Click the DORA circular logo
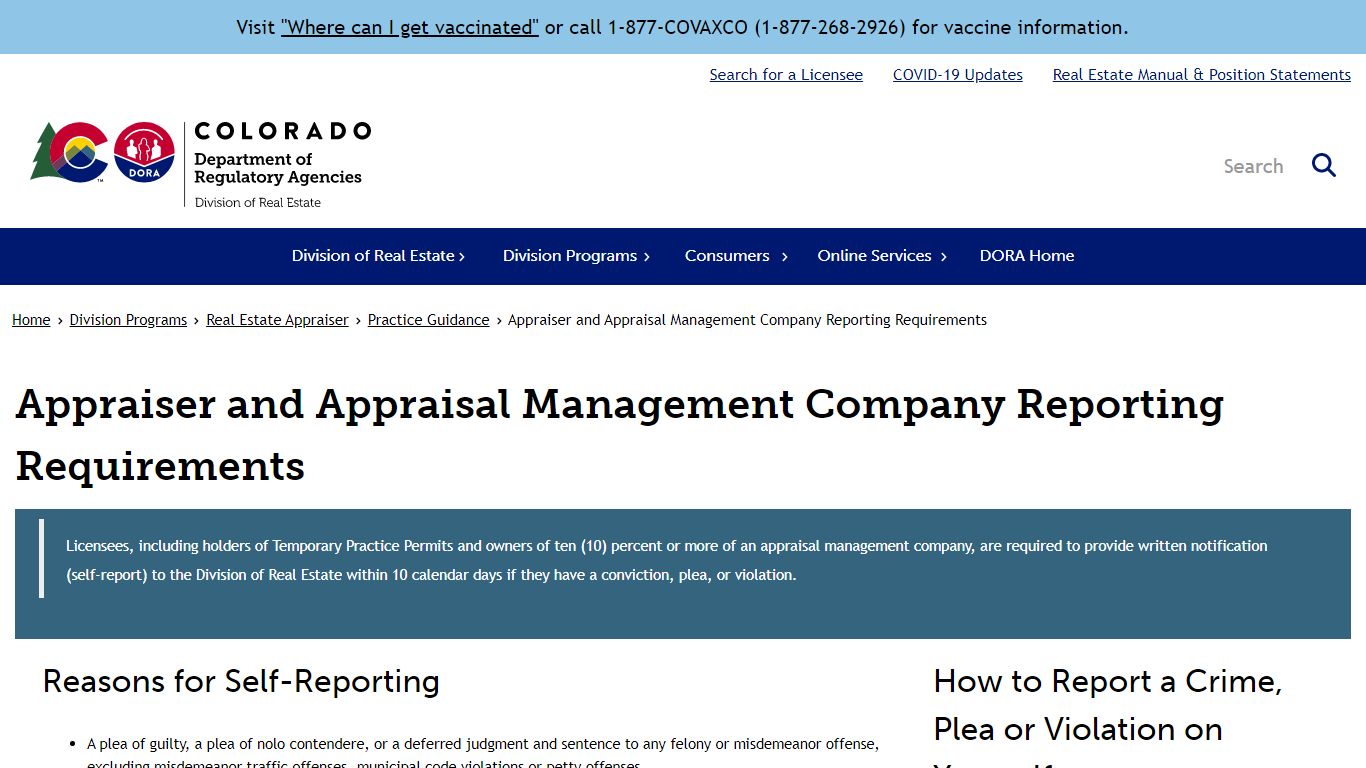The width and height of the screenshot is (1366, 768). coord(144,152)
